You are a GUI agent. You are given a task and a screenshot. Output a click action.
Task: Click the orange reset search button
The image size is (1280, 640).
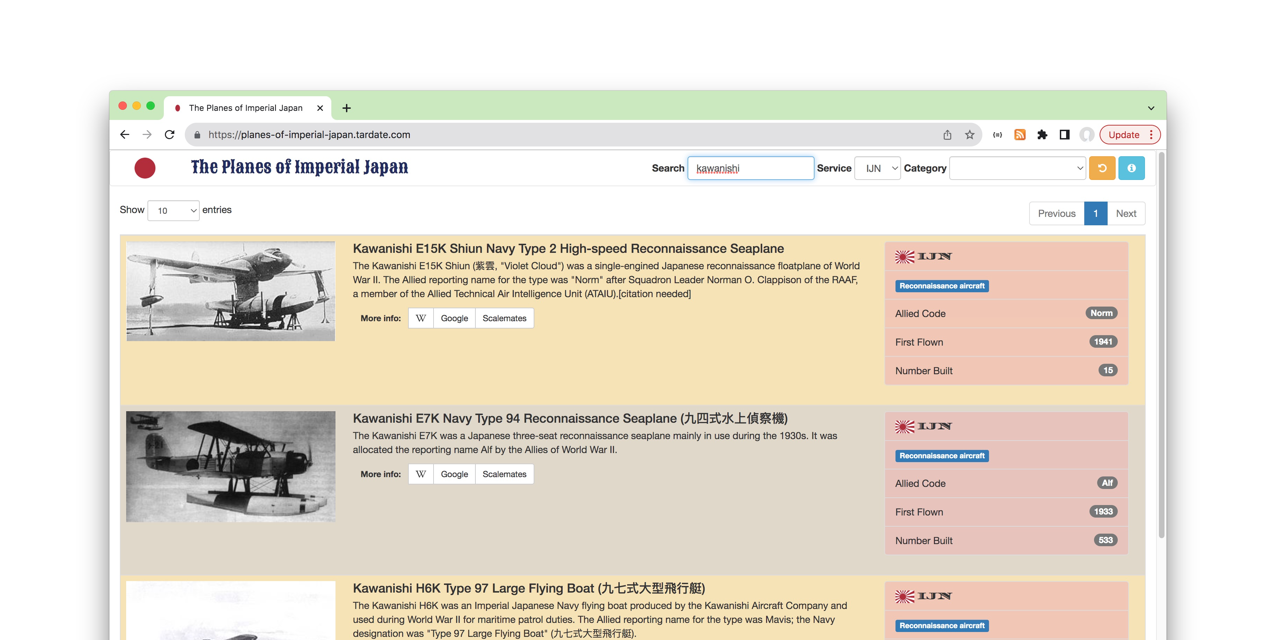click(1102, 168)
